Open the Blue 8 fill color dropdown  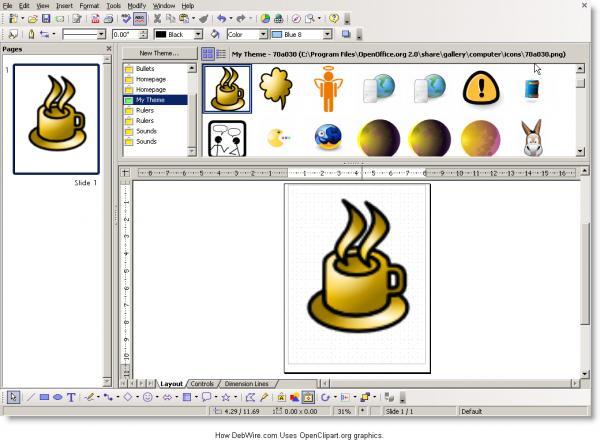pos(330,34)
